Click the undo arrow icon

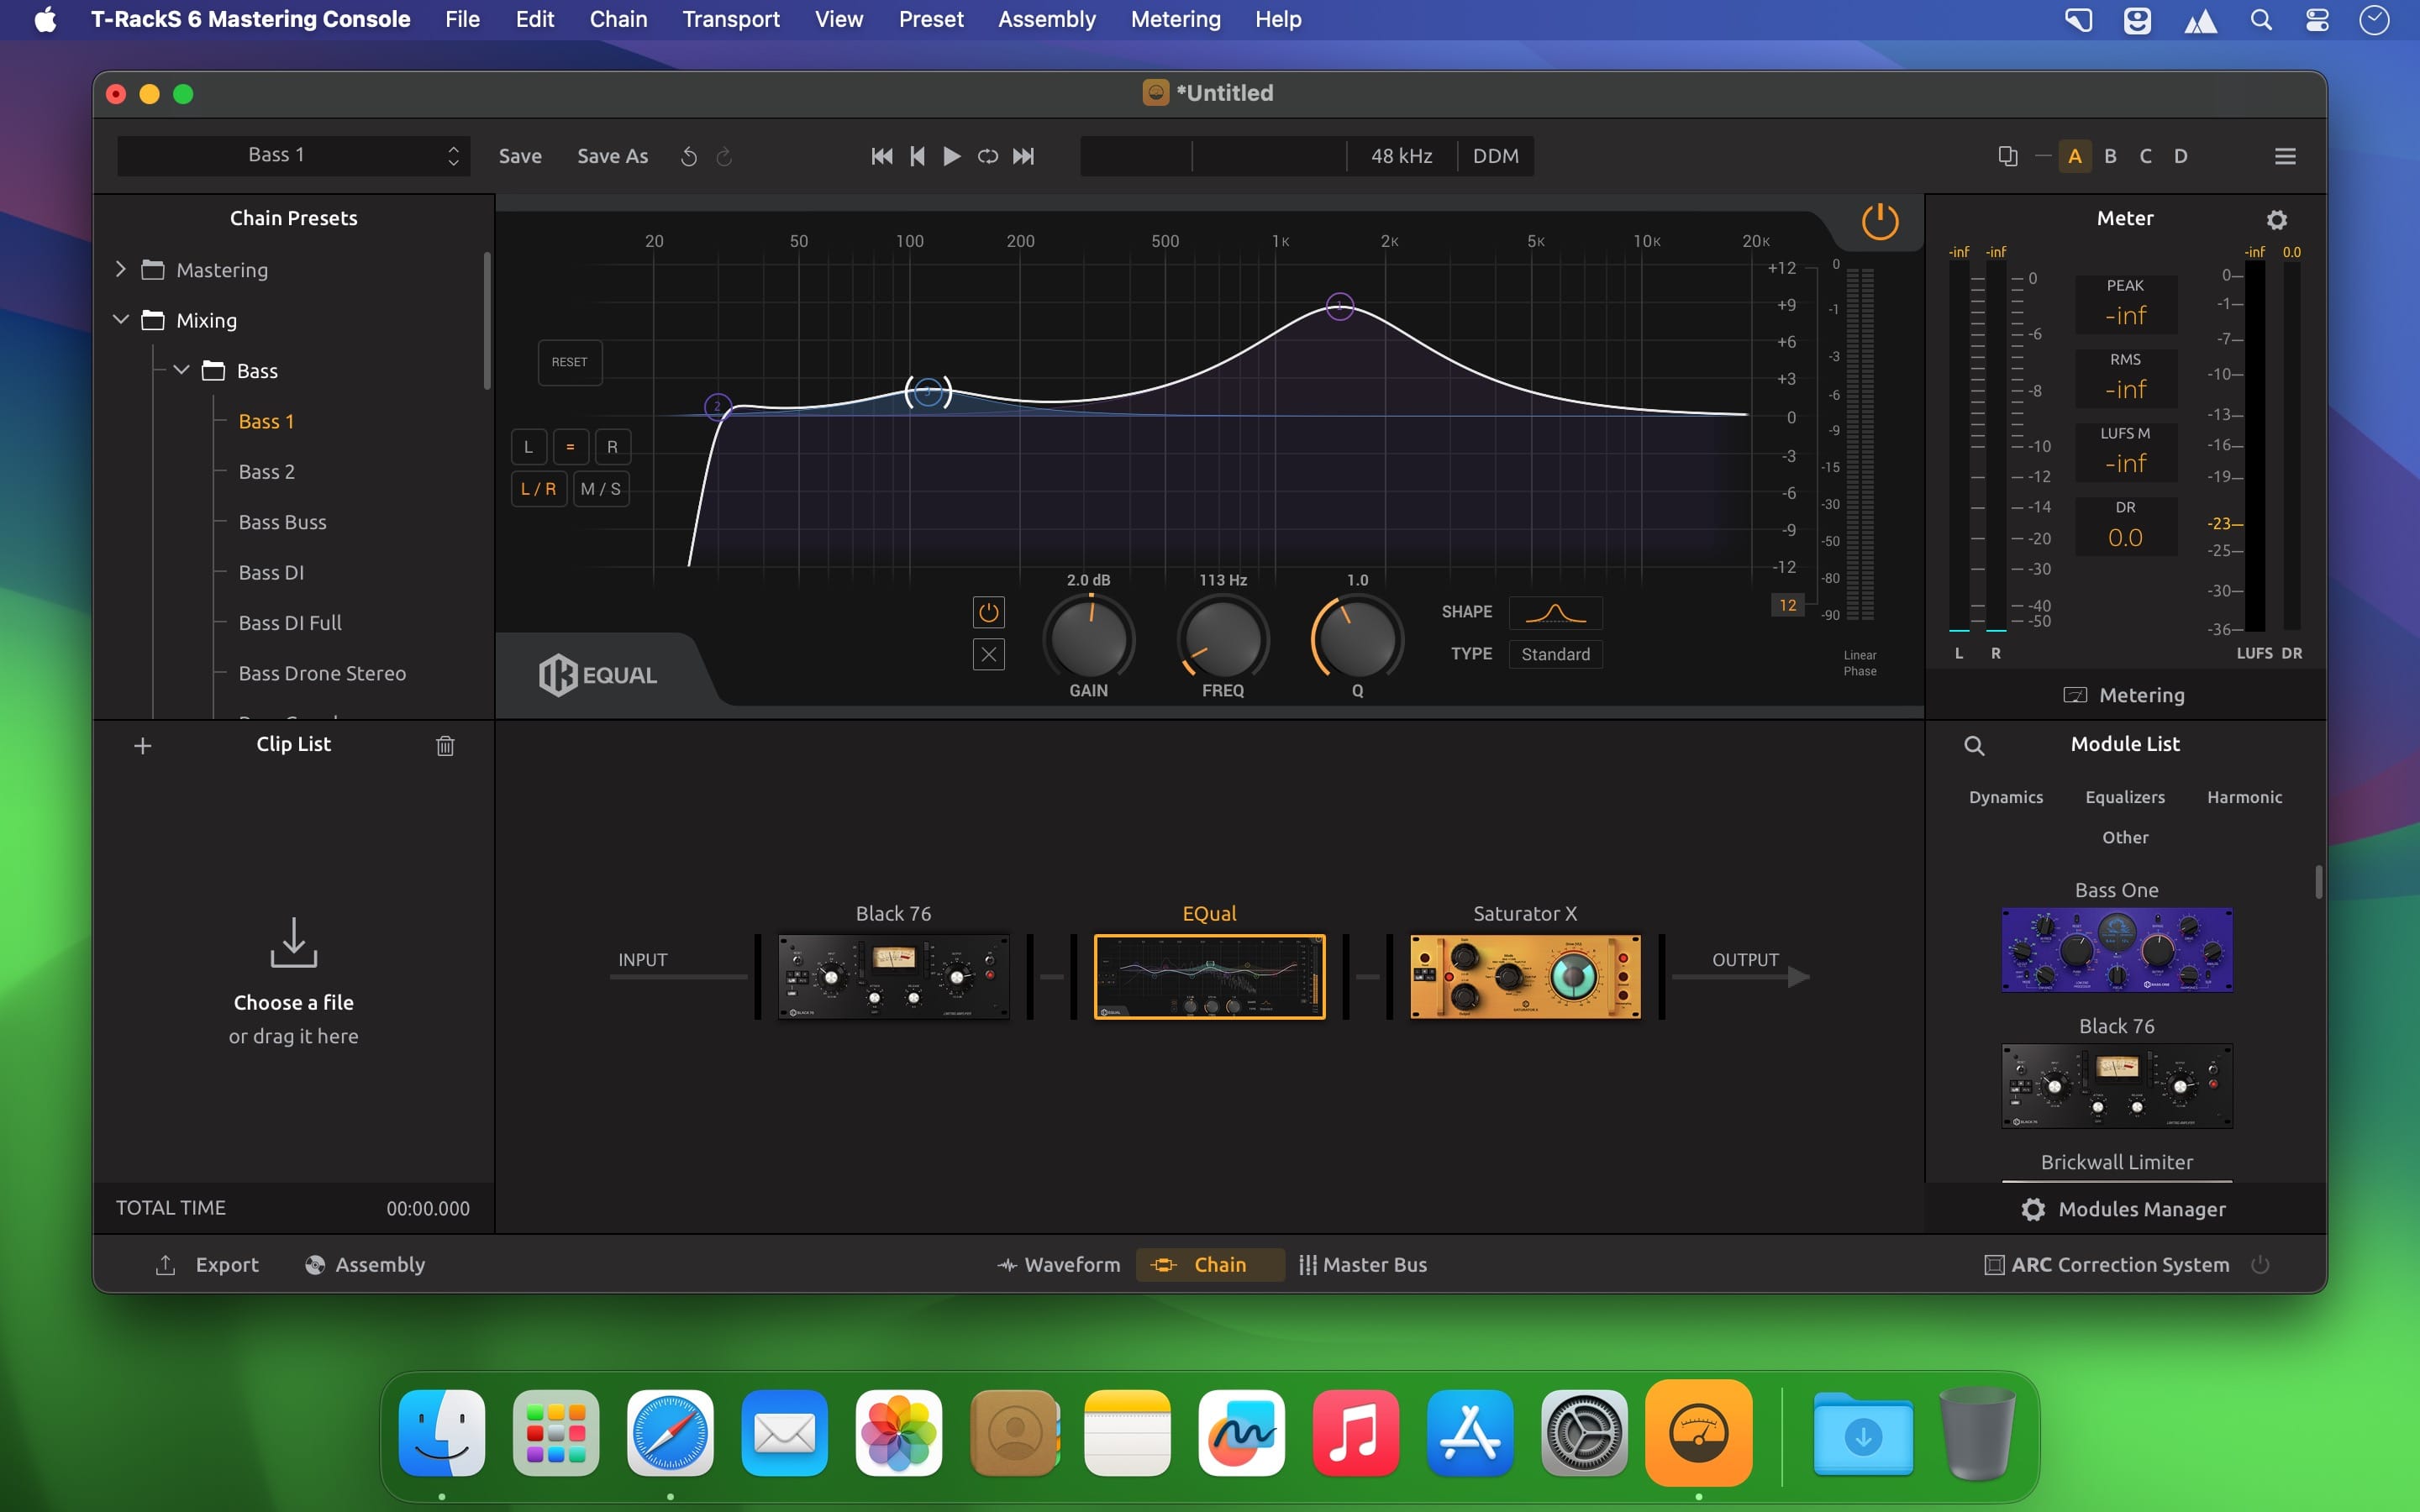[x=689, y=156]
